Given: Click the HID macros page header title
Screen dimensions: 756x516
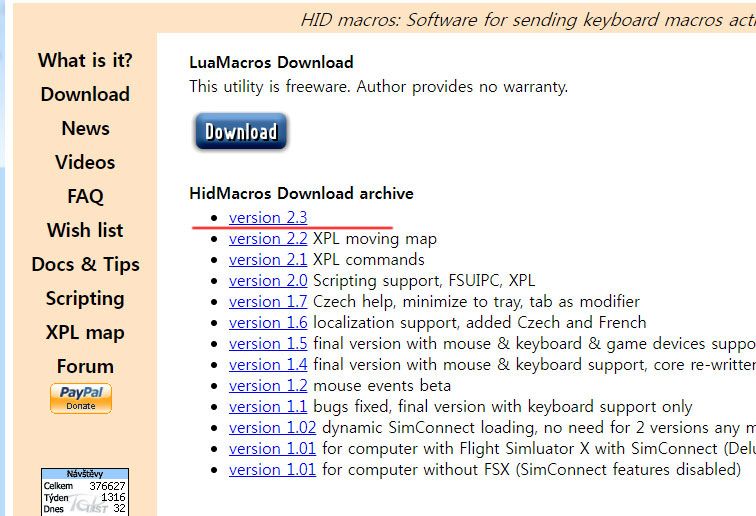Looking at the screenshot, I should tap(528, 20).
